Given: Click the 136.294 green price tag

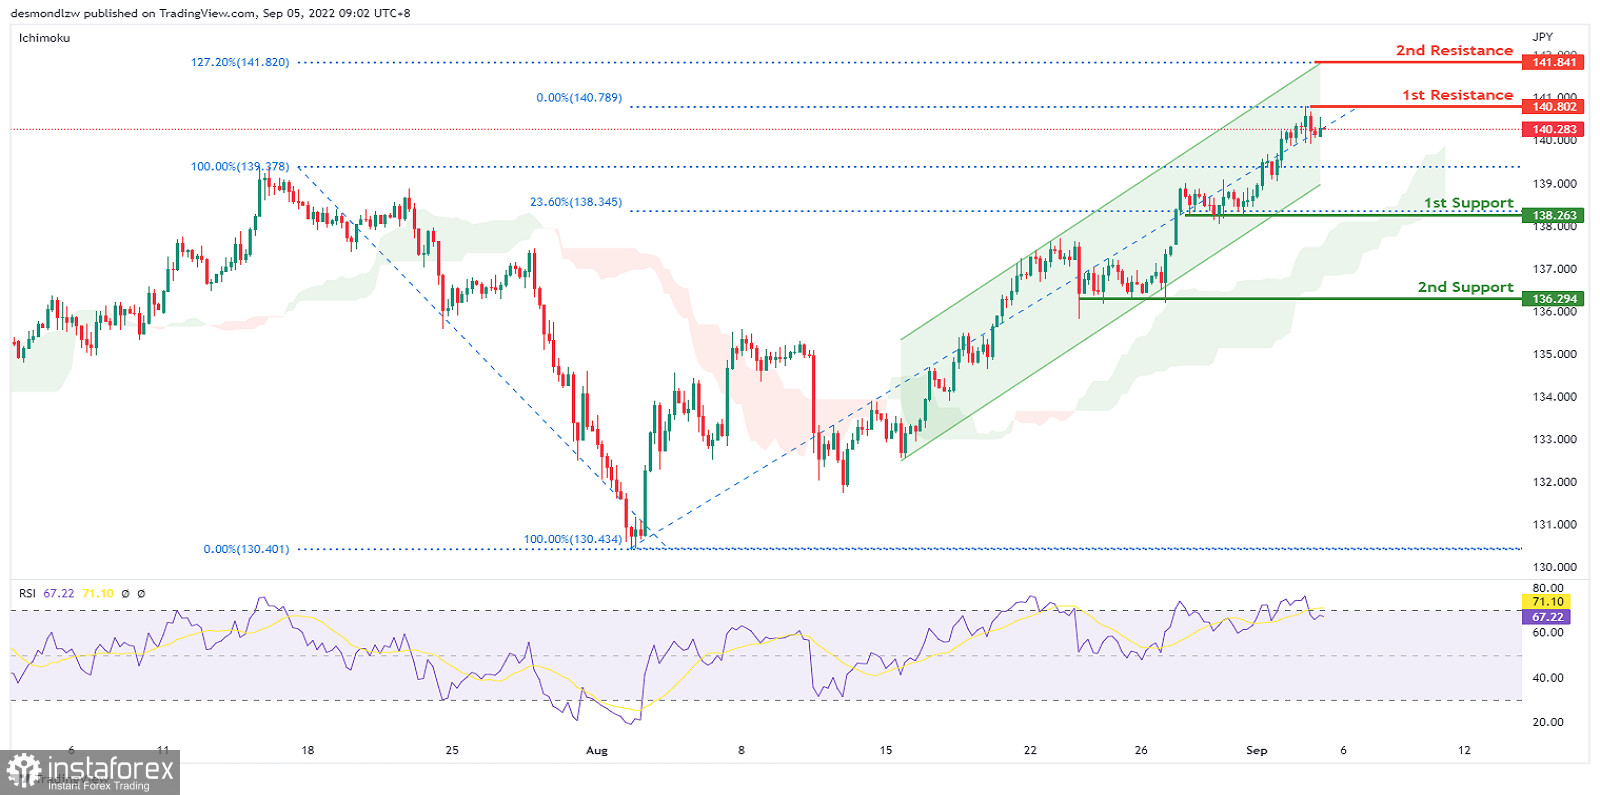Looking at the screenshot, I should point(1553,299).
